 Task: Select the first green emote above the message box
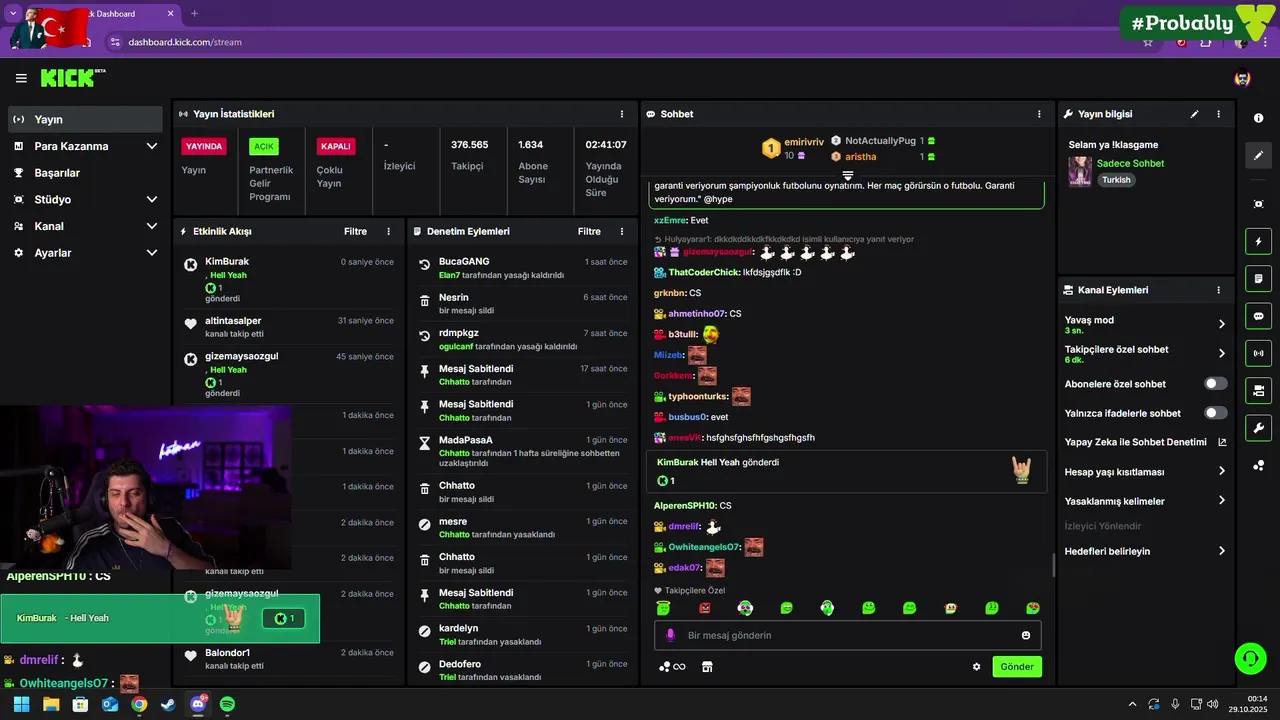tap(663, 608)
